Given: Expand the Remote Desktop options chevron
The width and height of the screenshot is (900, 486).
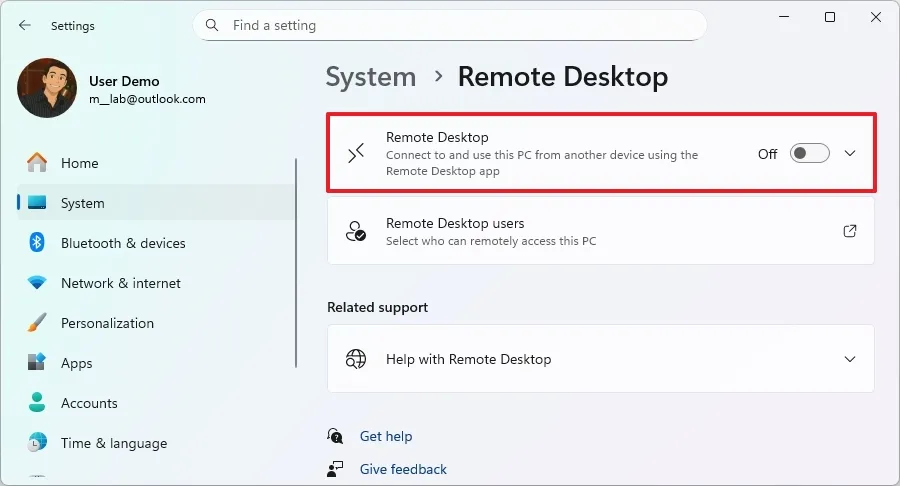Looking at the screenshot, I should tap(850, 153).
